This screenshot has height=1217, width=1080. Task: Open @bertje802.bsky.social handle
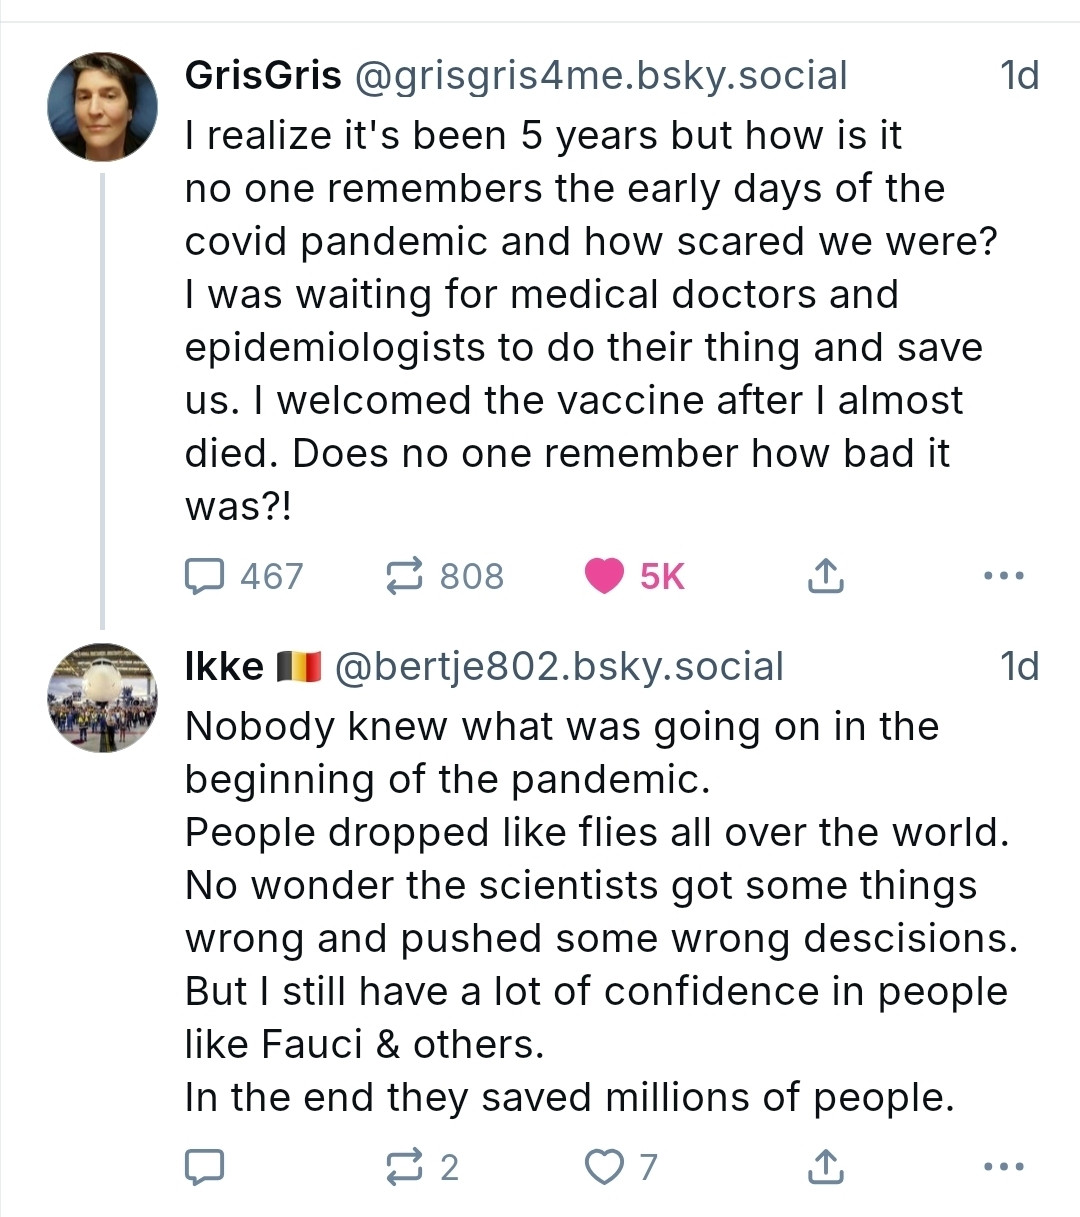(559, 667)
